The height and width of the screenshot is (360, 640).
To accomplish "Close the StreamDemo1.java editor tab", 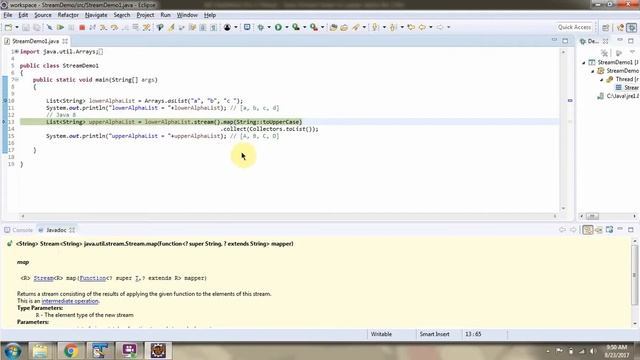I will point(65,41).
